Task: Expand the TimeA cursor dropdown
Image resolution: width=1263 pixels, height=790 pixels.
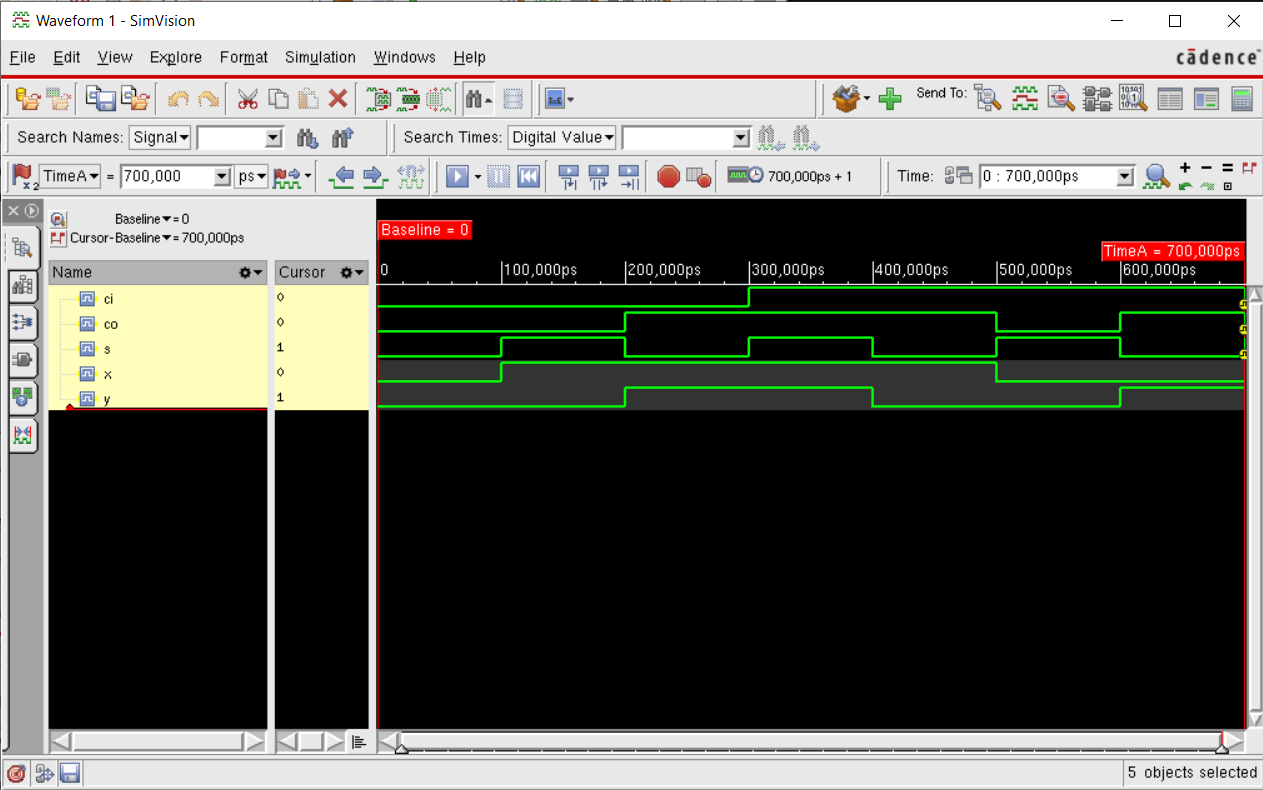Action: [x=71, y=177]
